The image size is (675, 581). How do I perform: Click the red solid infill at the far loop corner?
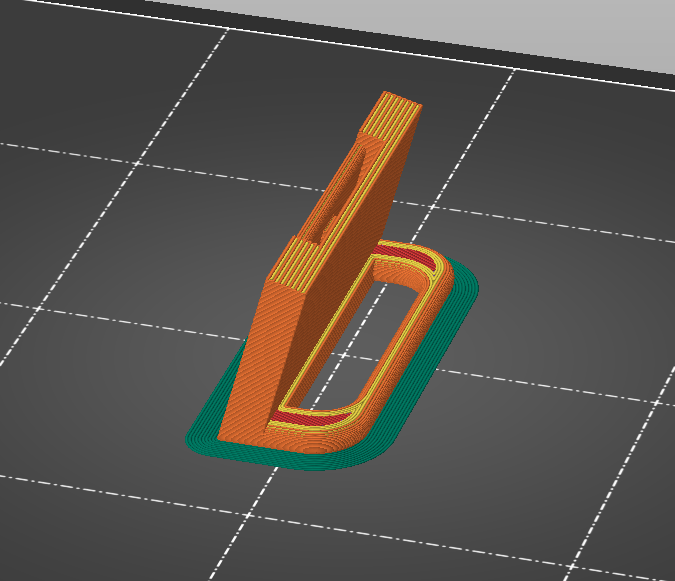(407, 255)
